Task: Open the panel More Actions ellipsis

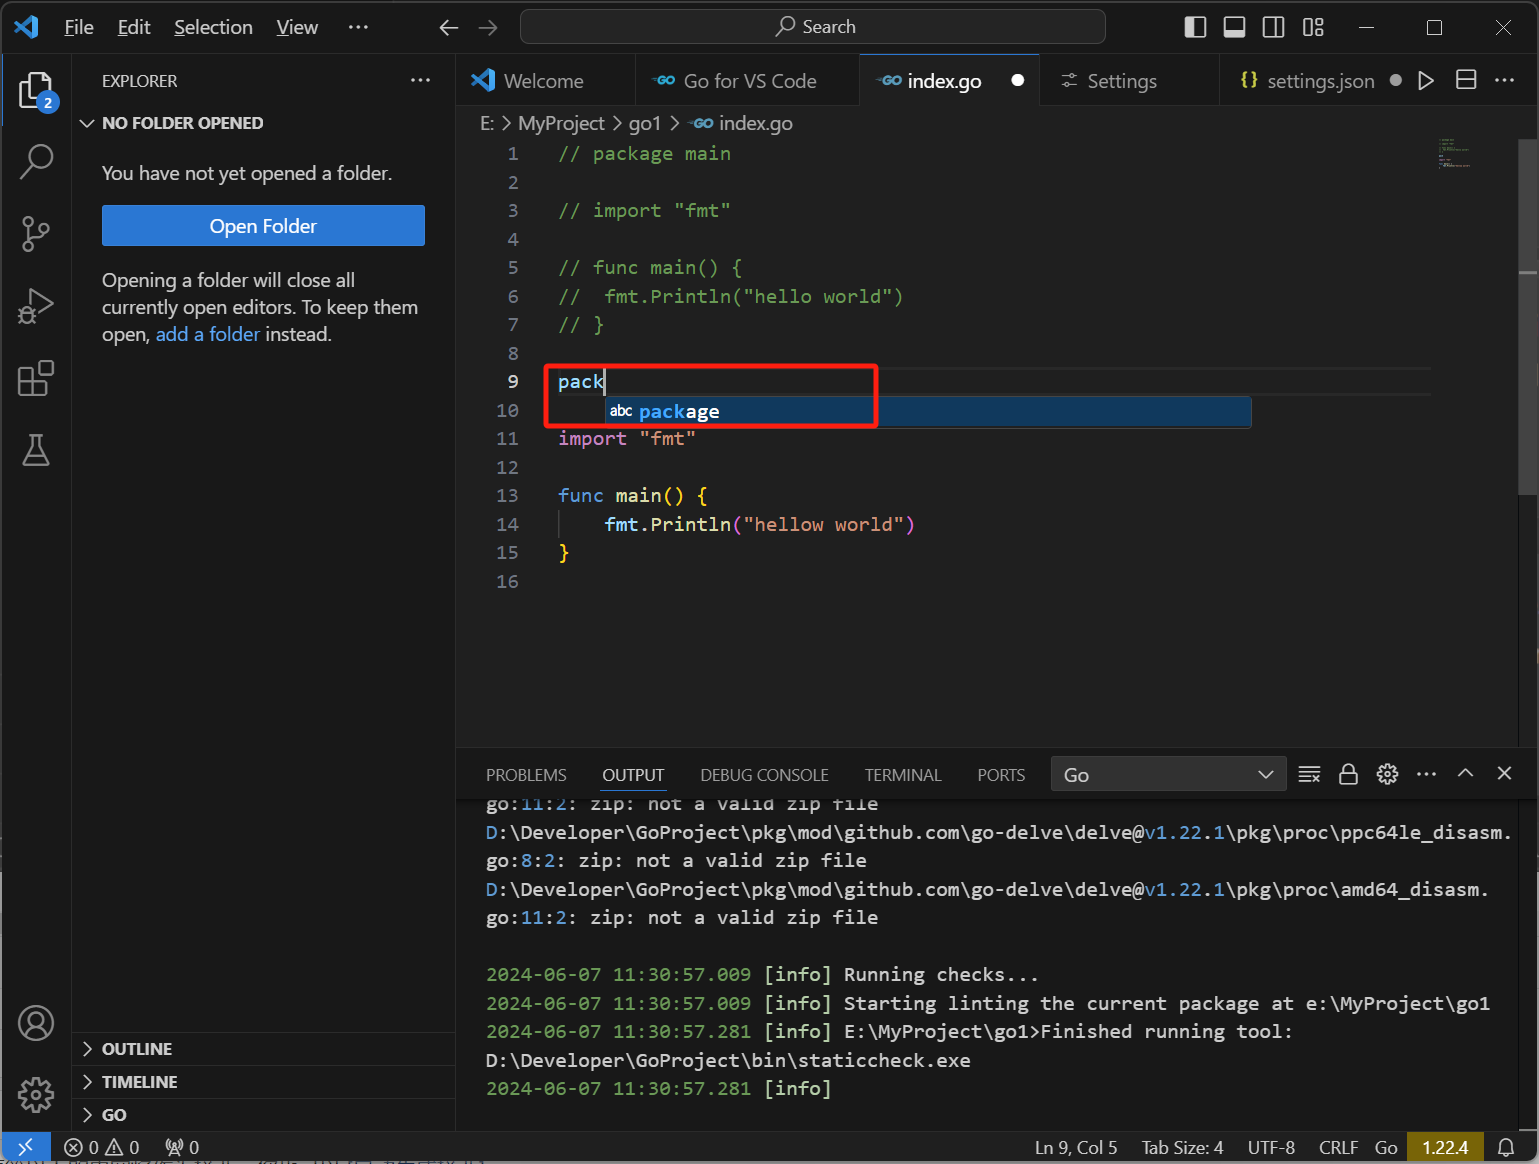Action: pos(1426,774)
